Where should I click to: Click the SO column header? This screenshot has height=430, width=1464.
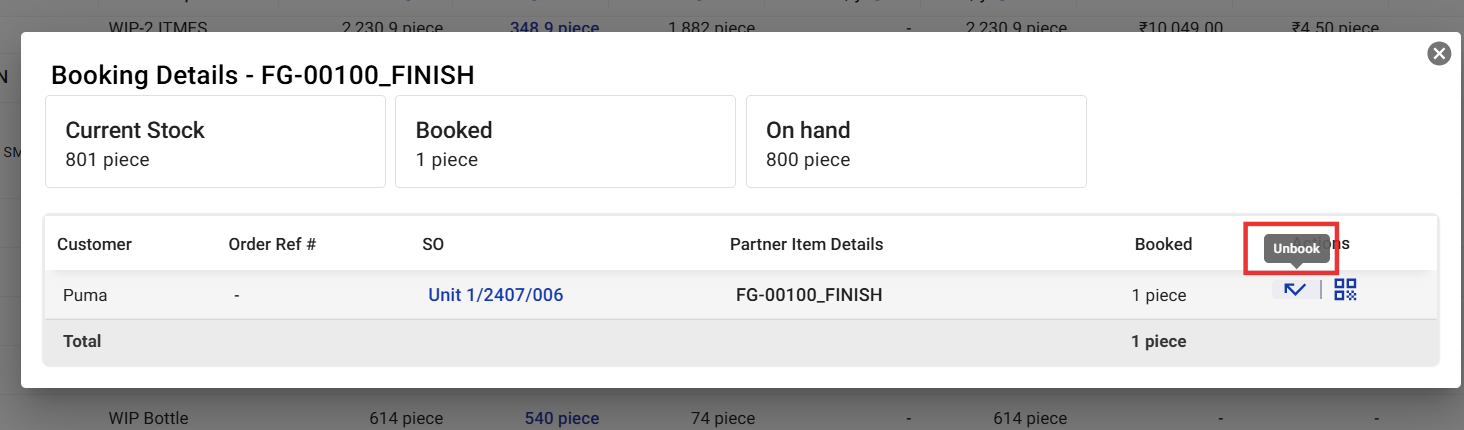coord(433,244)
